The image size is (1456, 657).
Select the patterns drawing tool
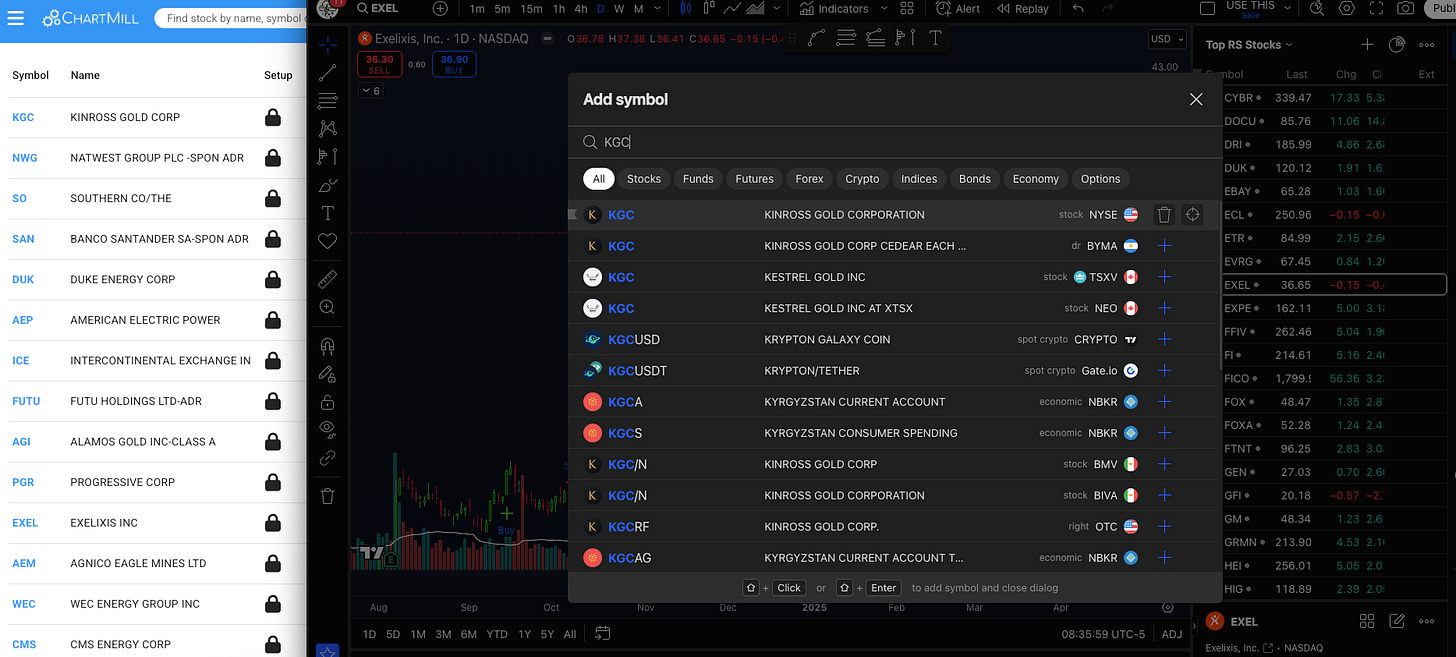[x=328, y=129]
